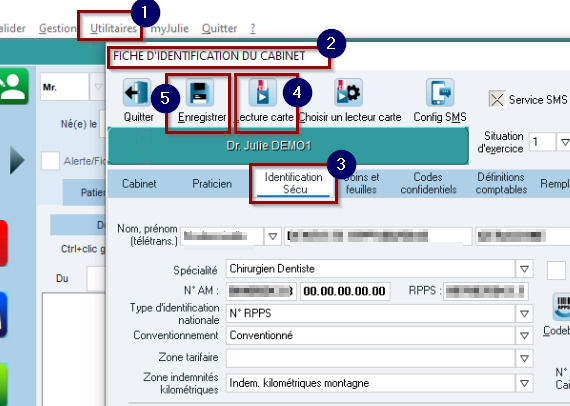Toggle the Service SMS checkbox
This screenshot has width=570, height=406.
point(497,99)
